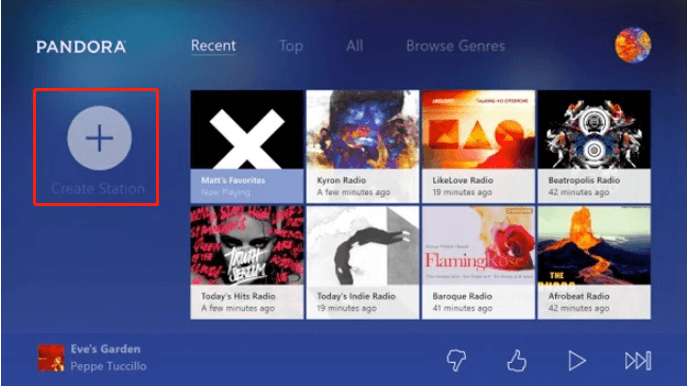Click the Beatropolis Radio label
This screenshot has width=688, height=387.
[584, 180]
